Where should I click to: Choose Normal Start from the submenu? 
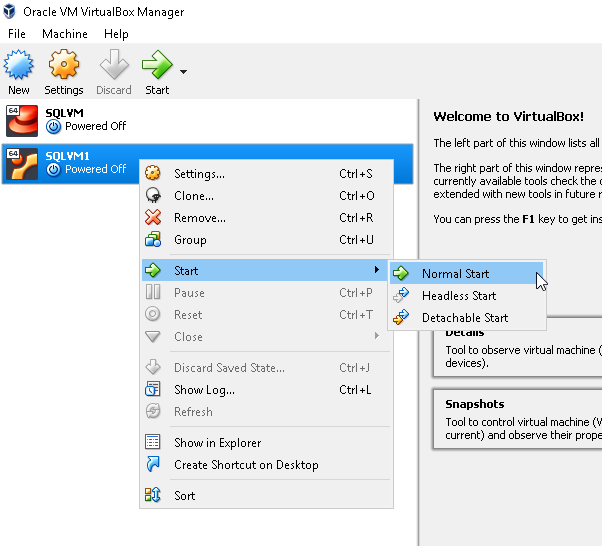coord(455,274)
